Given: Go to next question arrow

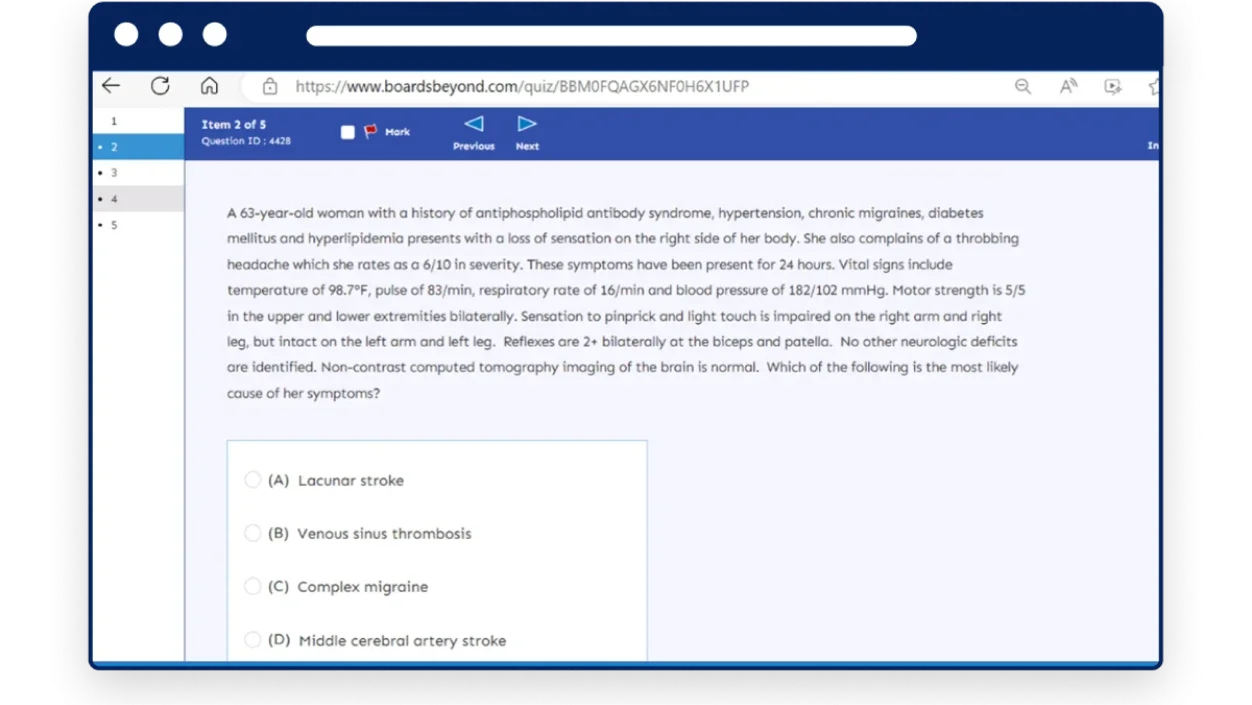Looking at the screenshot, I should pos(527,124).
